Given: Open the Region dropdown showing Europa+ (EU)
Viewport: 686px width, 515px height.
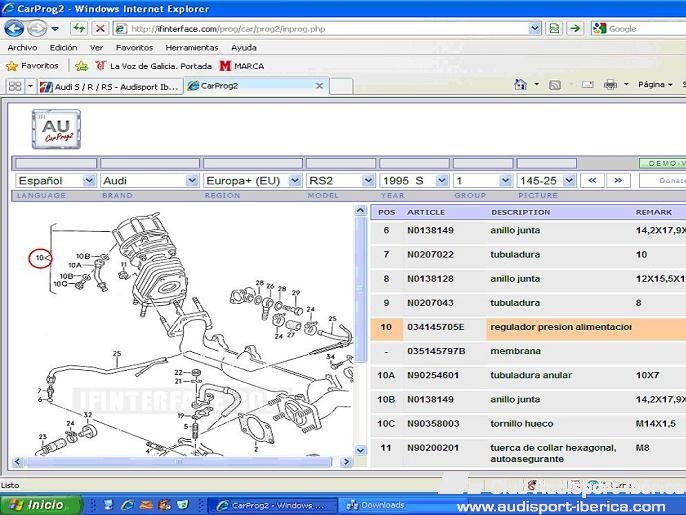Looking at the screenshot, I should [252, 180].
